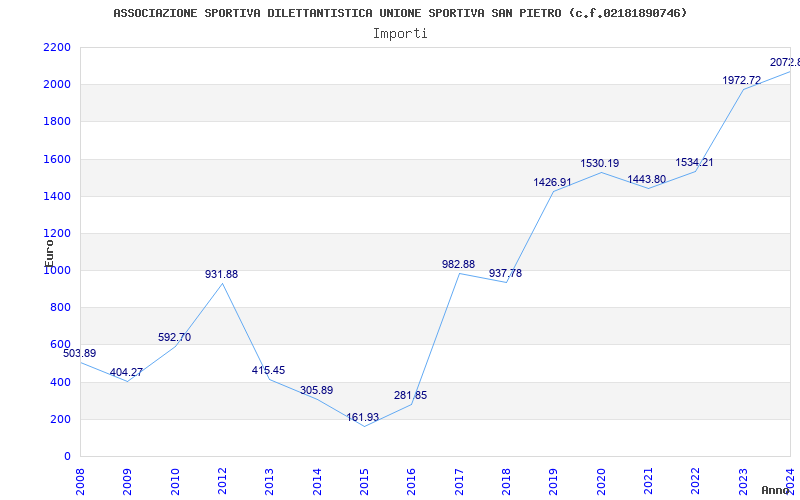This screenshot has height=500, width=800.
Task: Click the 2200 y-axis tick label
Action: (x=57, y=47)
